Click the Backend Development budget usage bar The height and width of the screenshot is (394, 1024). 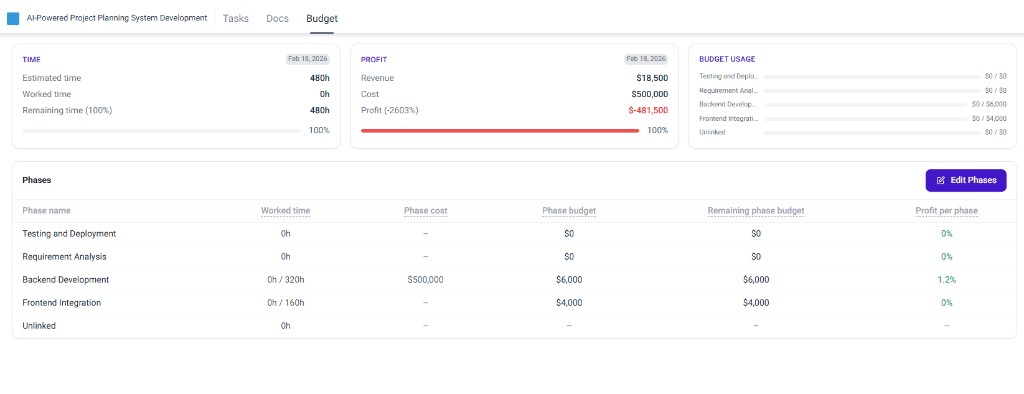tap(865, 105)
